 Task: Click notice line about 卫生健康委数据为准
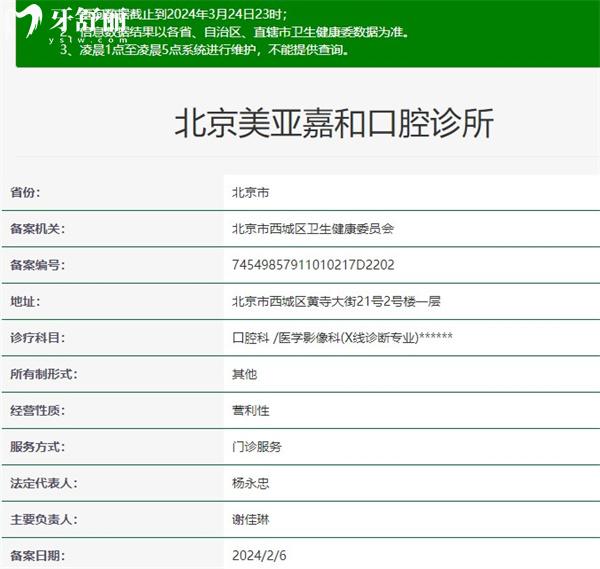[x=235, y=32]
